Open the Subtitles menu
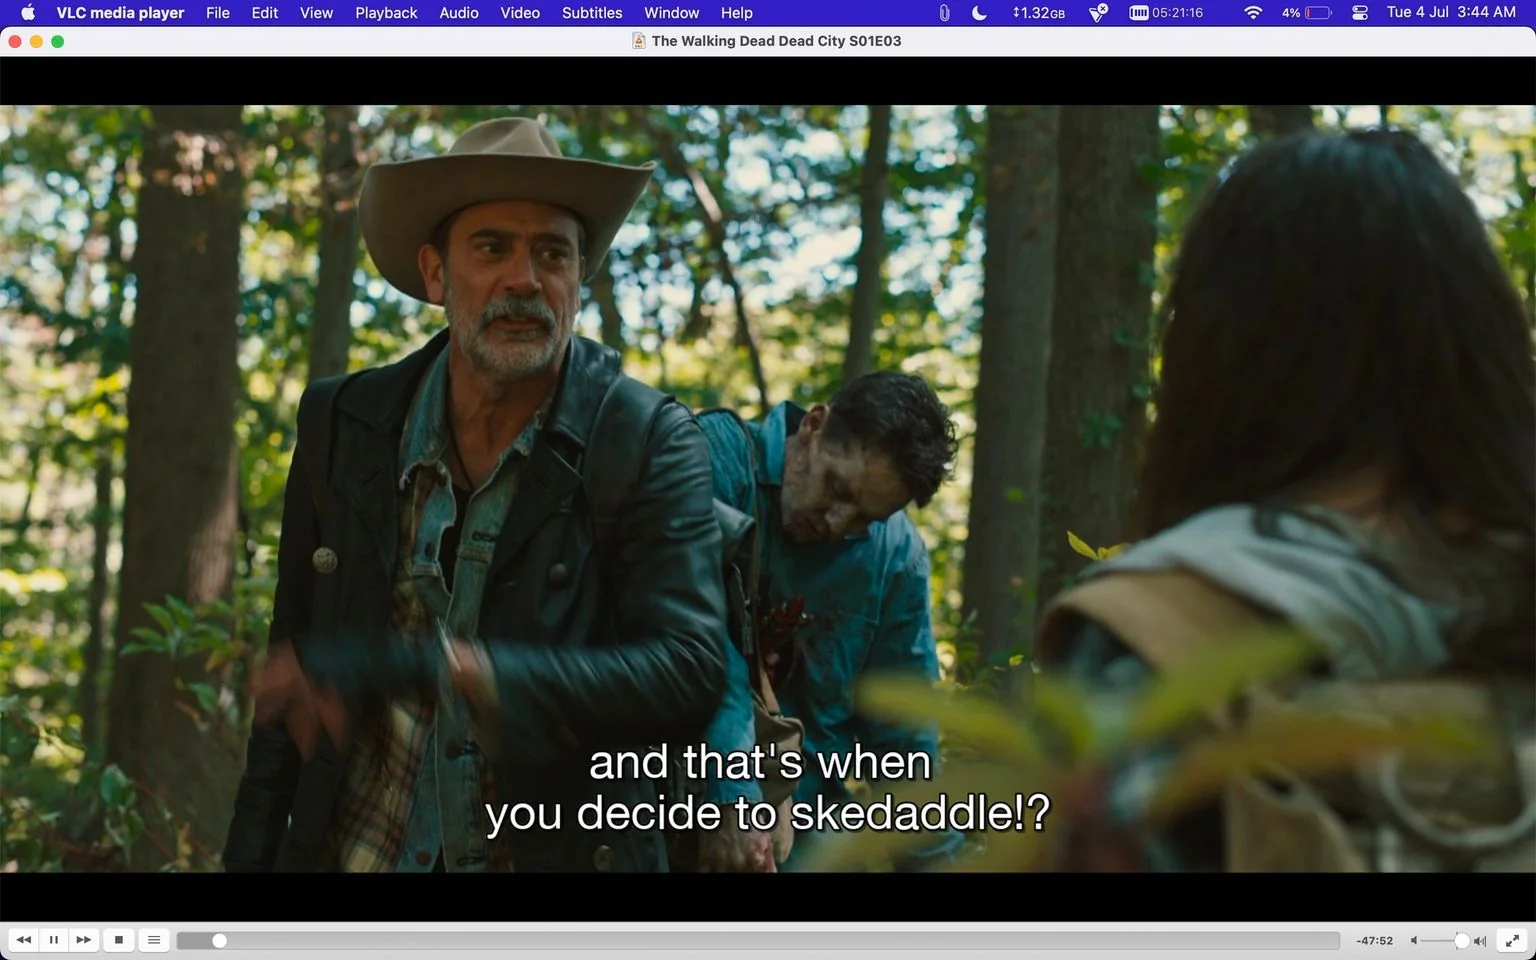1536x960 pixels. click(x=592, y=13)
